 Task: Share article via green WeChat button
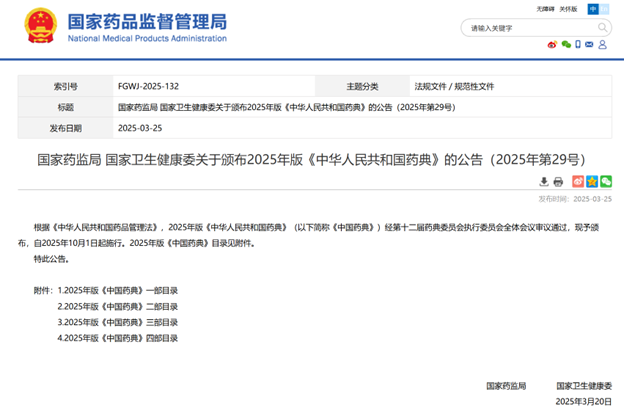606,181
